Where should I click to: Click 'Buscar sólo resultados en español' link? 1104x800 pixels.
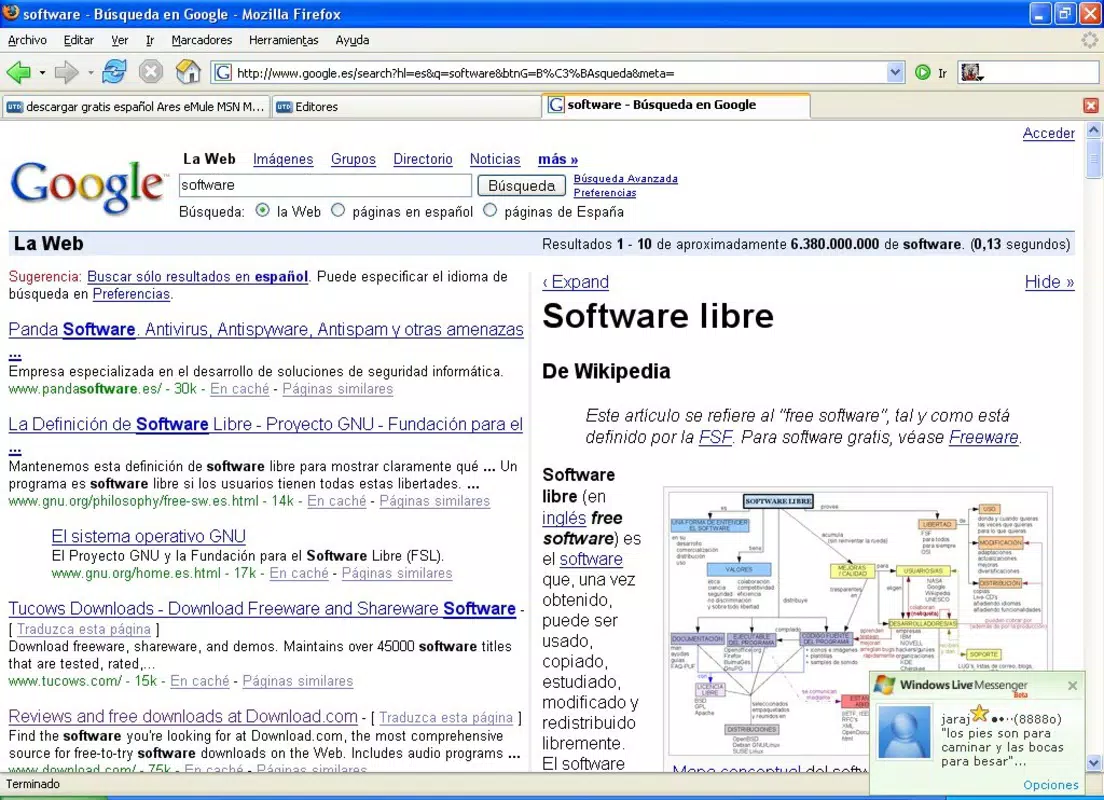click(197, 277)
